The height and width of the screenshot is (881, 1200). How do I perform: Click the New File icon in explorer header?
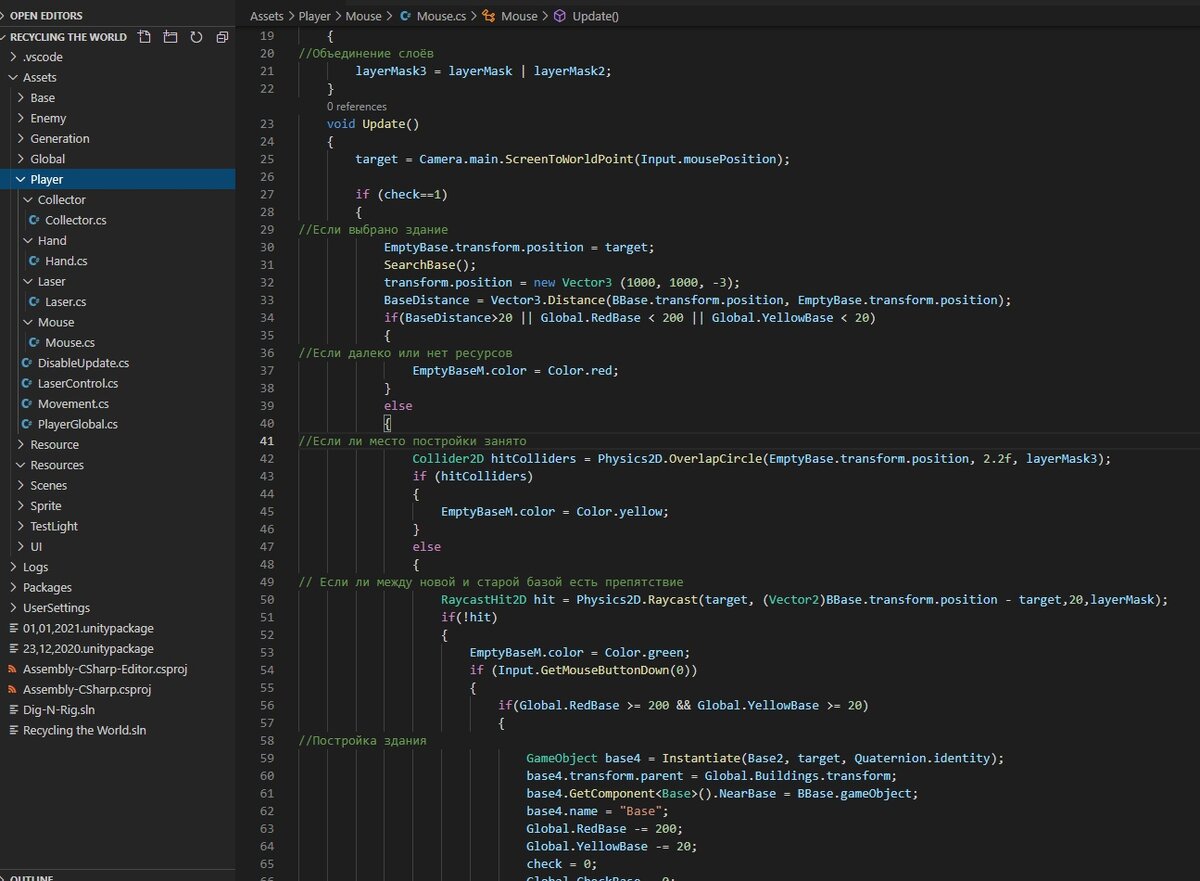pyautogui.click(x=145, y=37)
